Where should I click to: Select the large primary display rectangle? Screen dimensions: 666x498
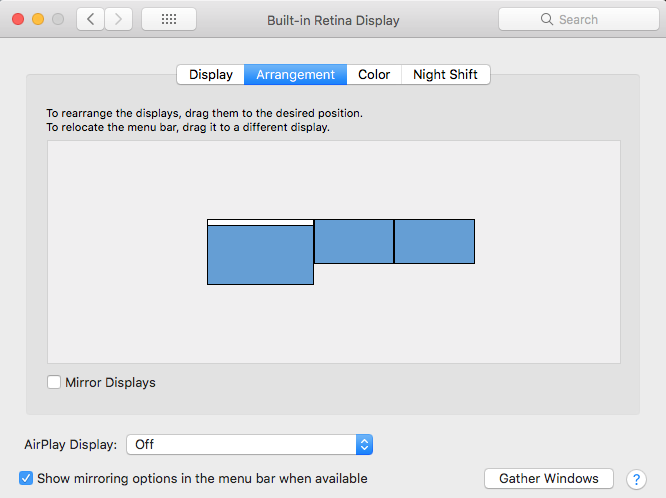click(x=260, y=255)
